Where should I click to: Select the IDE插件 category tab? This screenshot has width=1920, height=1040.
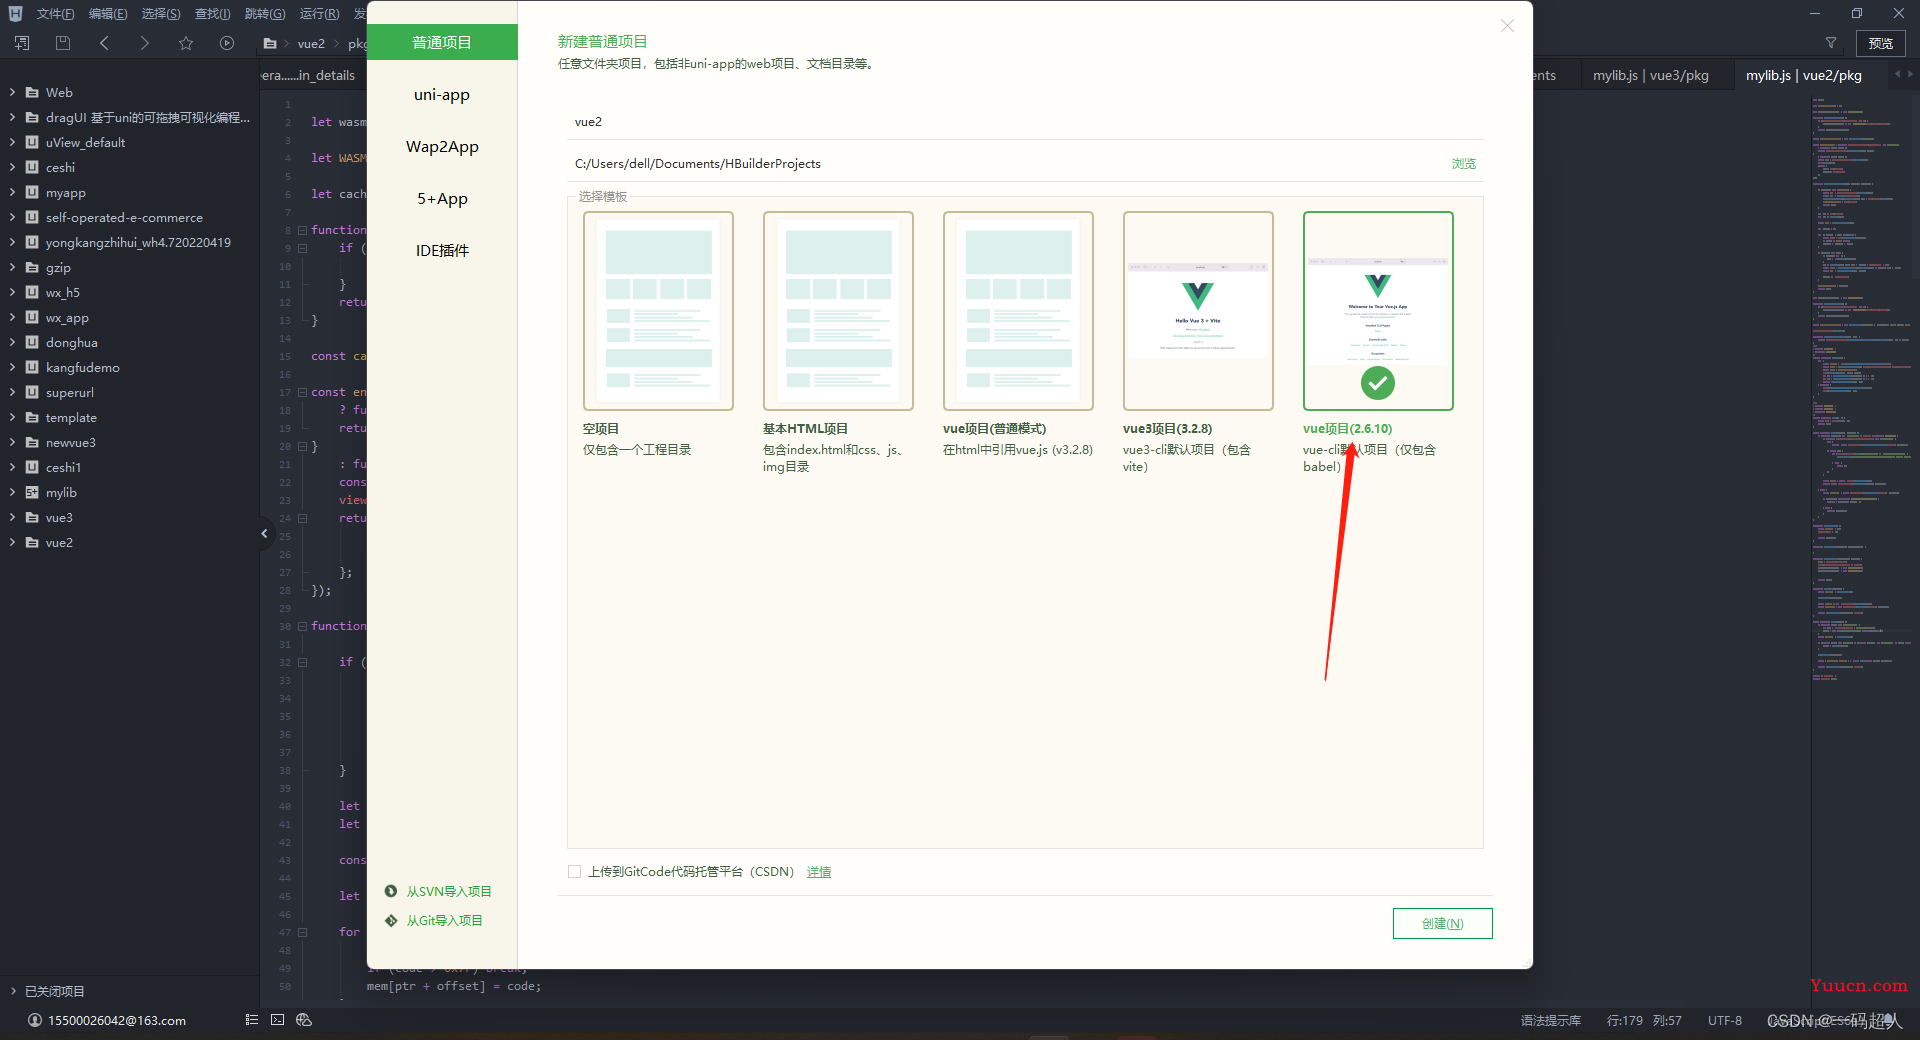pyautogui.click(x=442, y=250)
